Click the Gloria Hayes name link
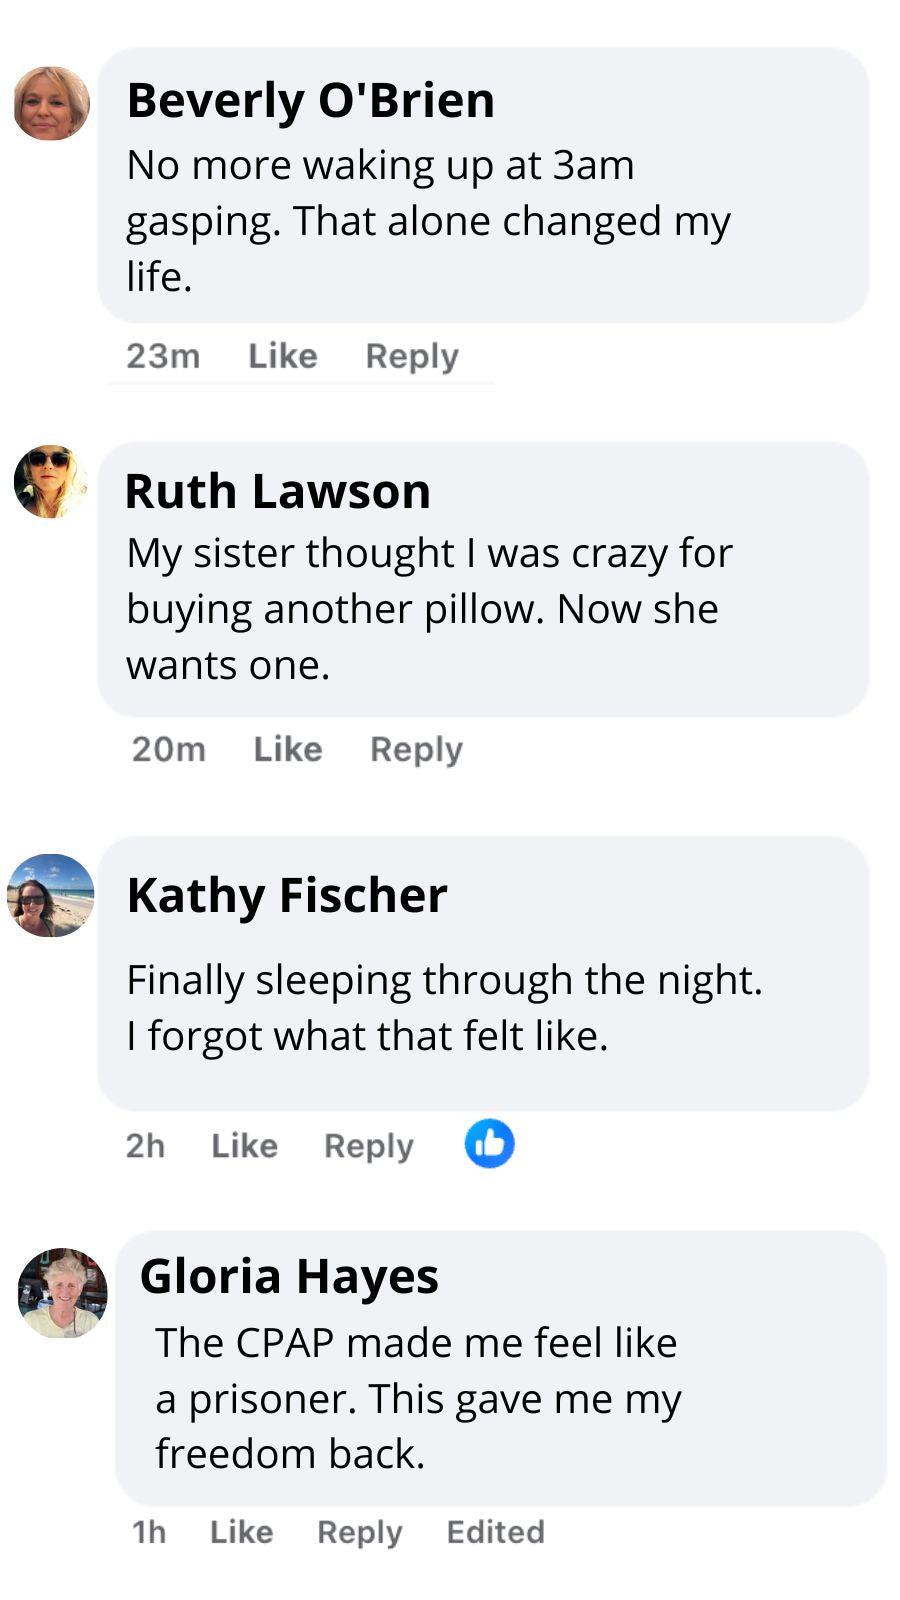The height and width of the screenshot is (1600, 900). (289, 1276)
